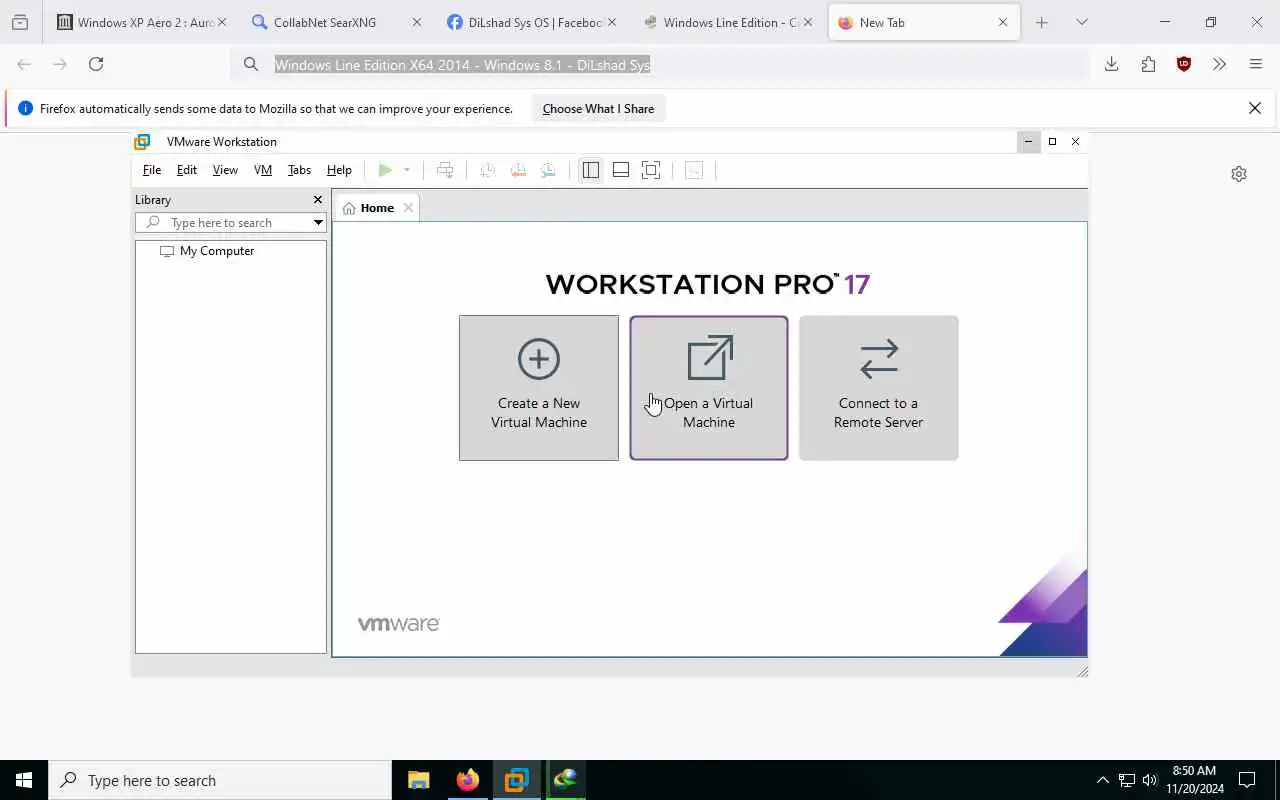Click the Unity mode toolbar icon
The image size is (1280, 800).
pyautogui.click(x=694, y=170)
